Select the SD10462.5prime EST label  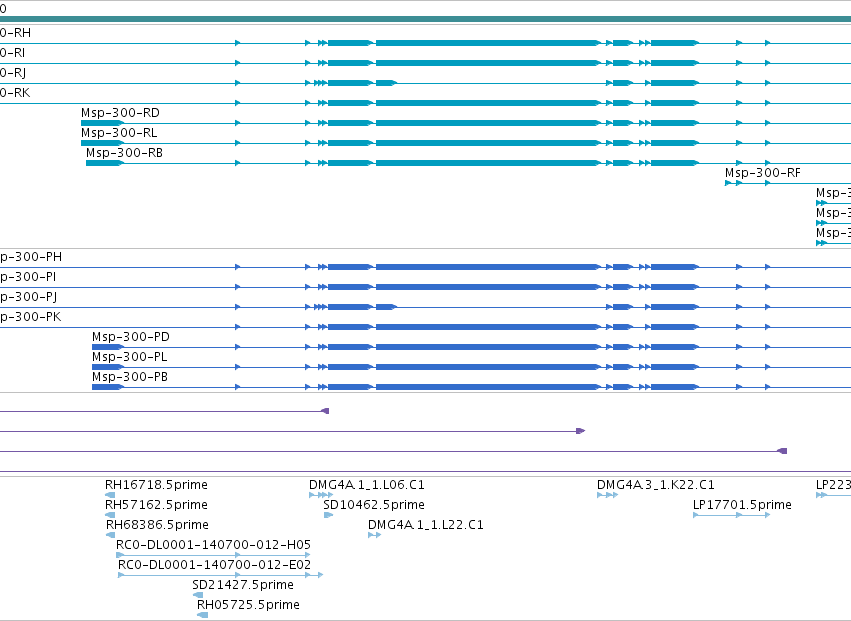point(374,505)
